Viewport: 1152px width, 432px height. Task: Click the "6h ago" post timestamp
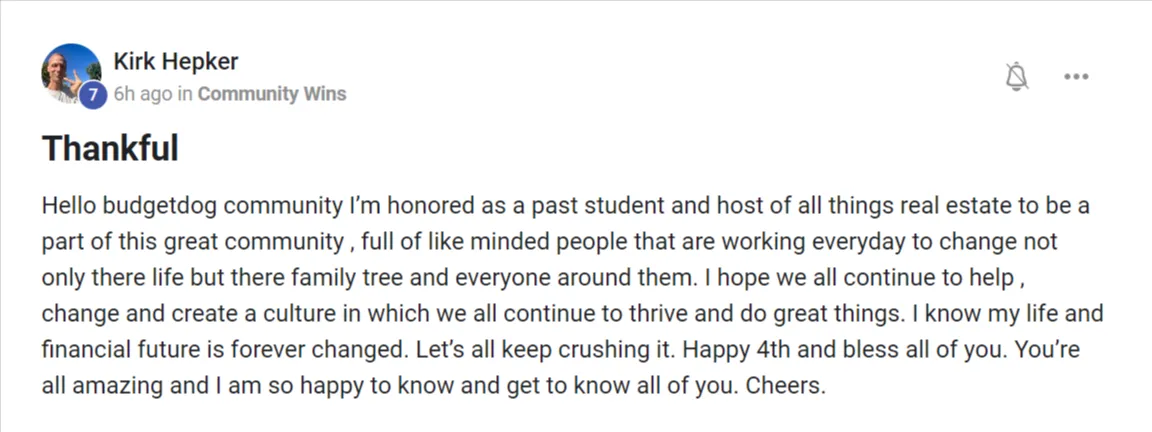point(143,94)
